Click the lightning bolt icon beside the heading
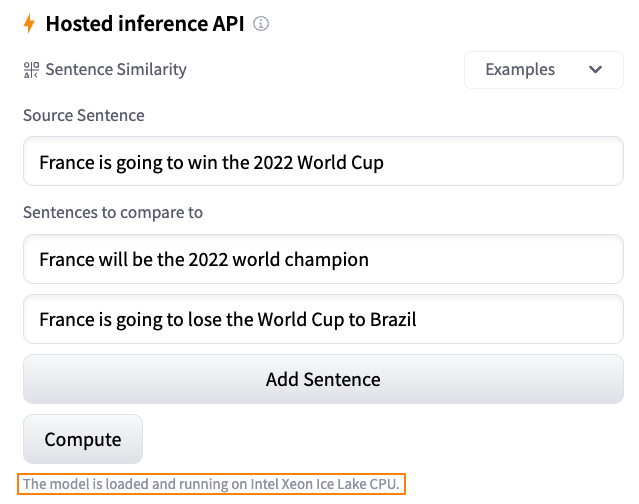639x504 pixels. click(x=29, y=24)
